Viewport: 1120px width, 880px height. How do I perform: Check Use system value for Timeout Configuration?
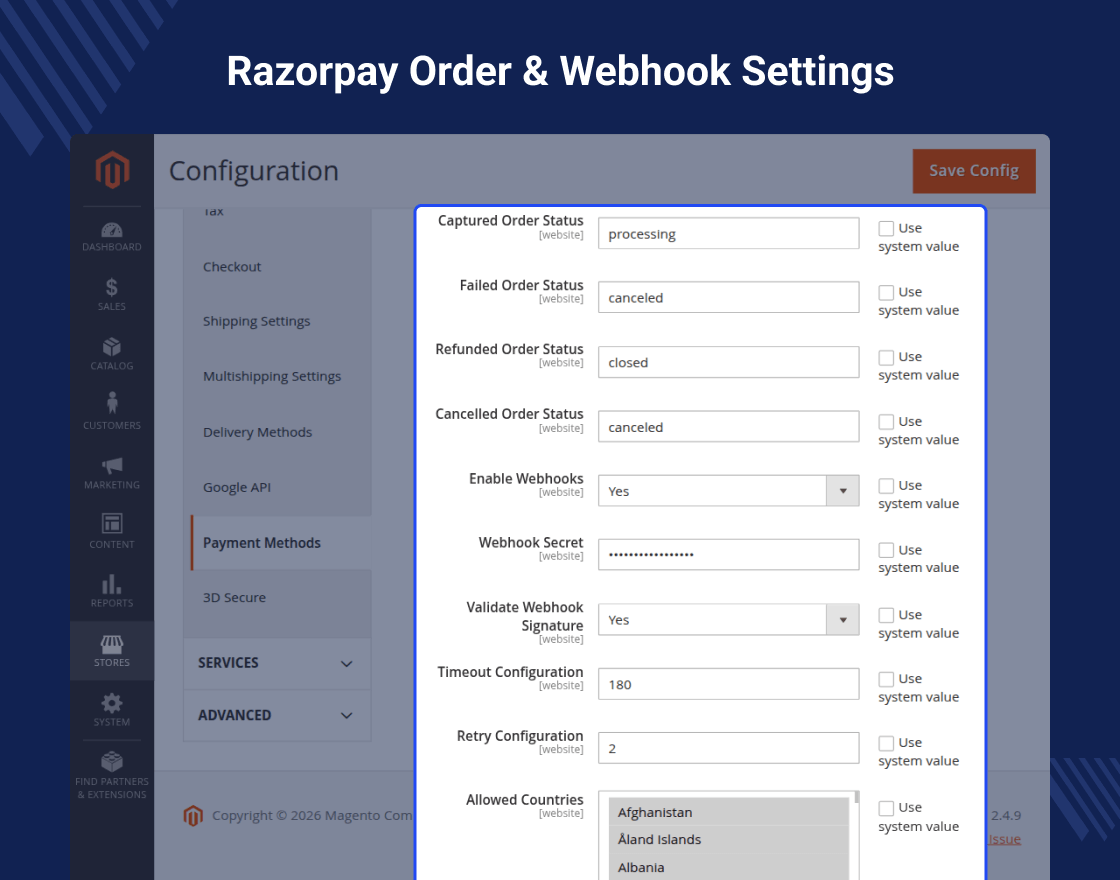click(x=886, y=679)
